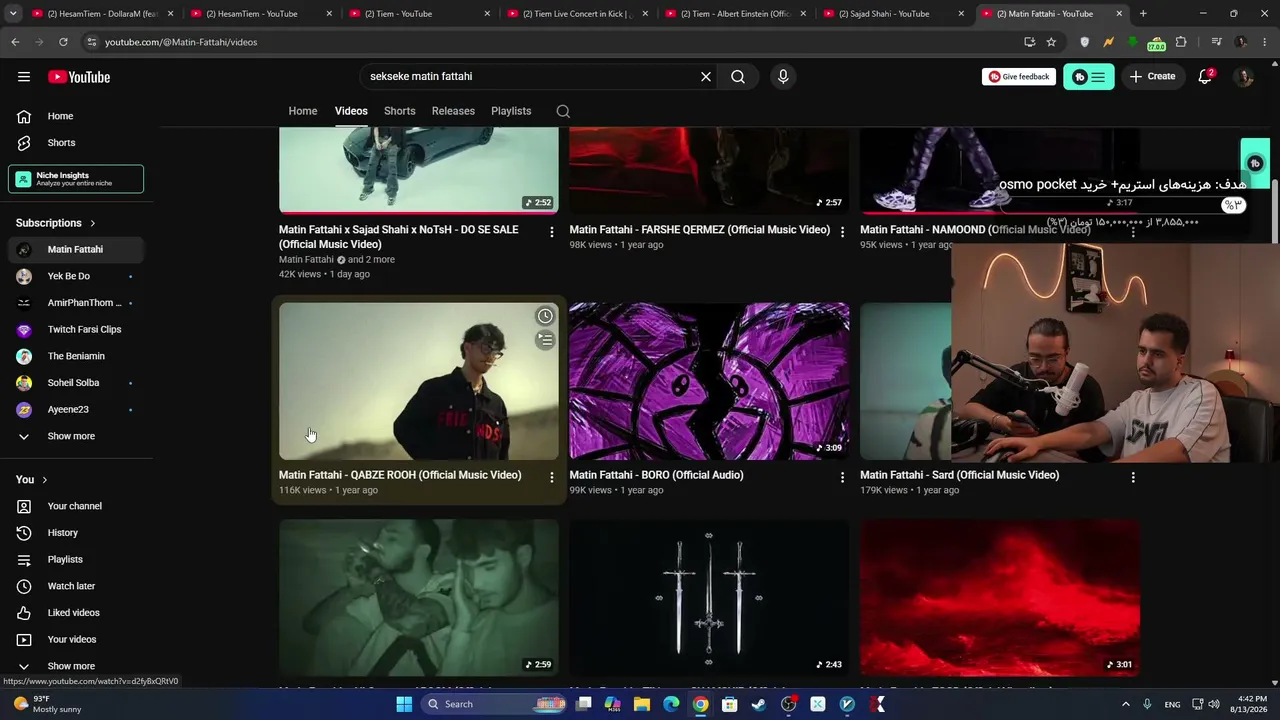Image resolution: width=1280 pixels, height=720 pixels.
Task: Start voice search with the microphone icon
Action: 783,76
